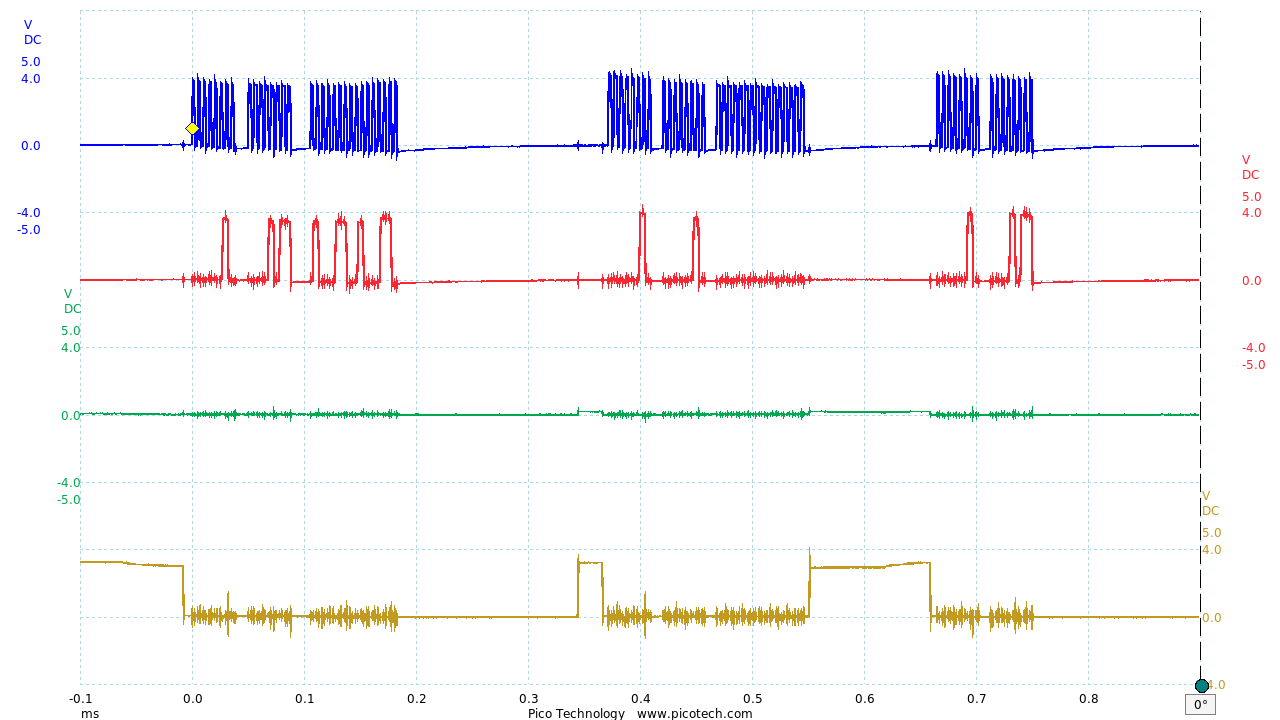Click the 0.0 label on blue axis

coord(31,145)
